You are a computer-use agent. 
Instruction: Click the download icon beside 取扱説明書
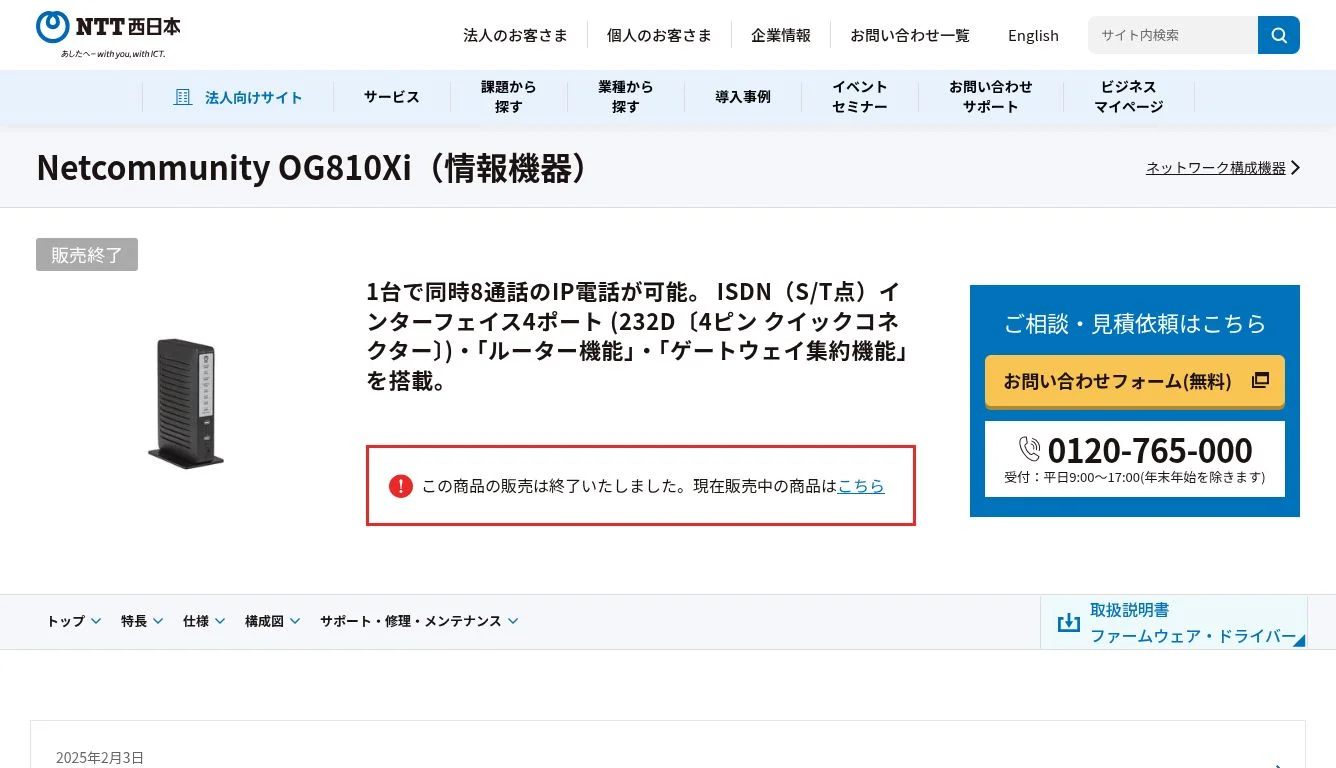(x=1069, y=622)
